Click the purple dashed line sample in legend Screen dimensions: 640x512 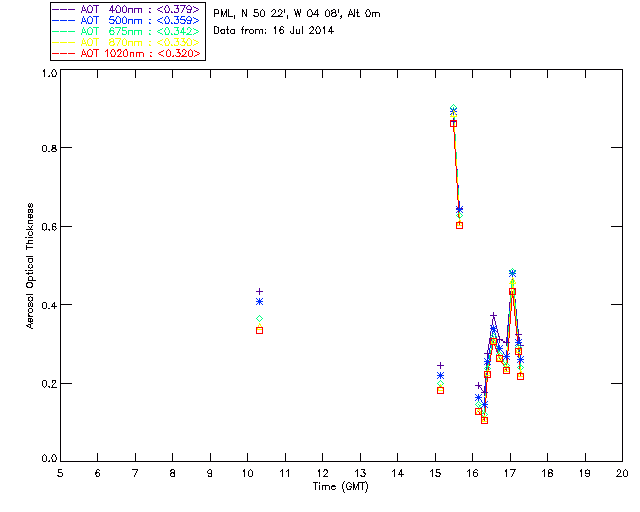point(64,9)
